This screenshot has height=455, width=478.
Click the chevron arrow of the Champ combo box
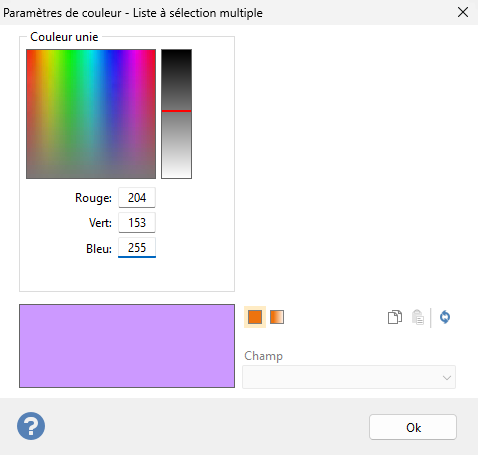pyautogui.click(x=447, y=378)
